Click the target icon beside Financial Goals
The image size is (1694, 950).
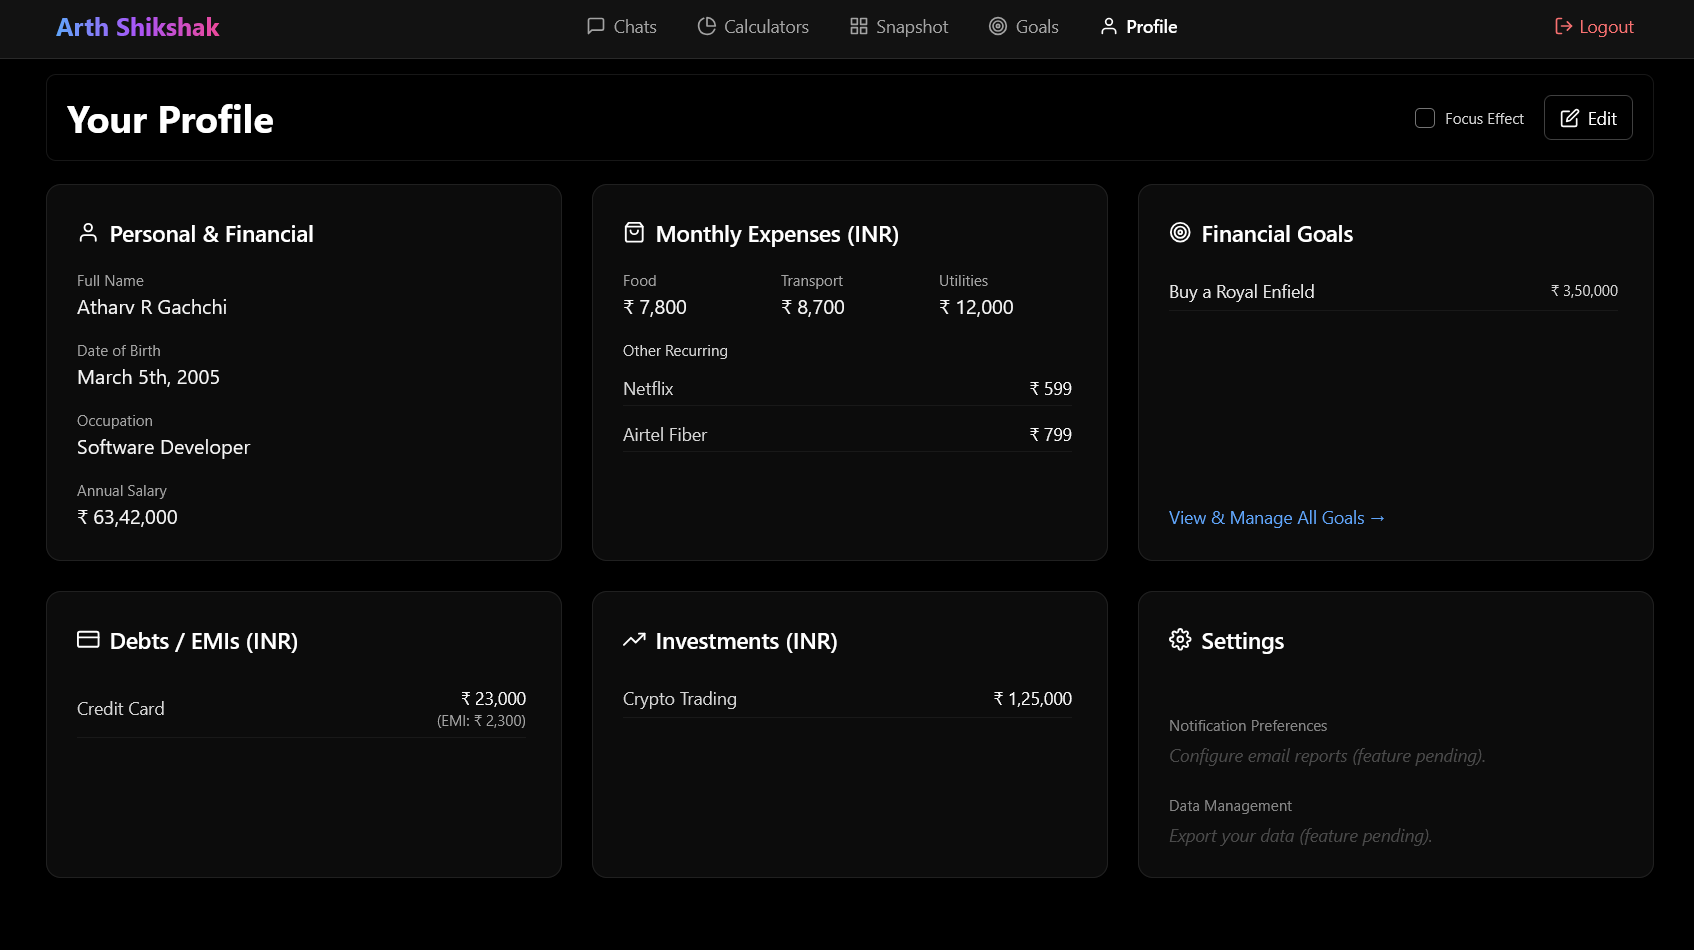[1180, 233]
